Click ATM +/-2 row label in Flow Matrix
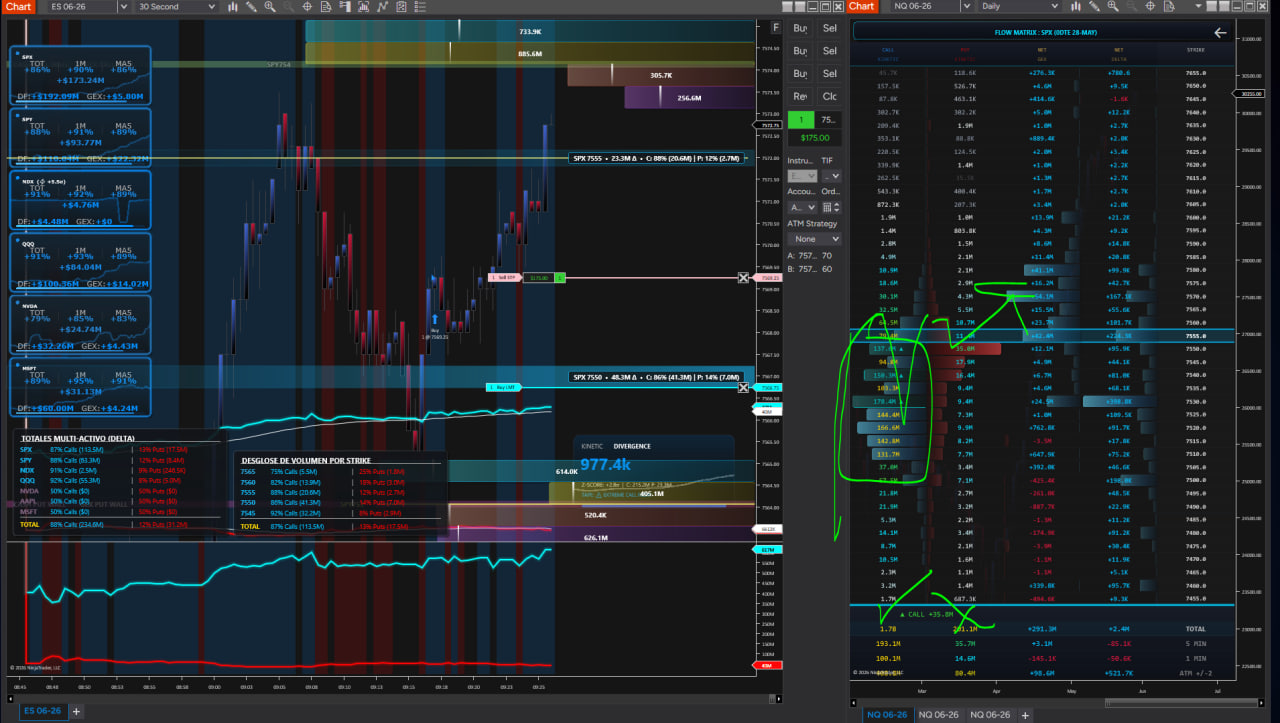Image resolution: width=1280 pixels, height=723 pixels. [x=1193, y=673]
